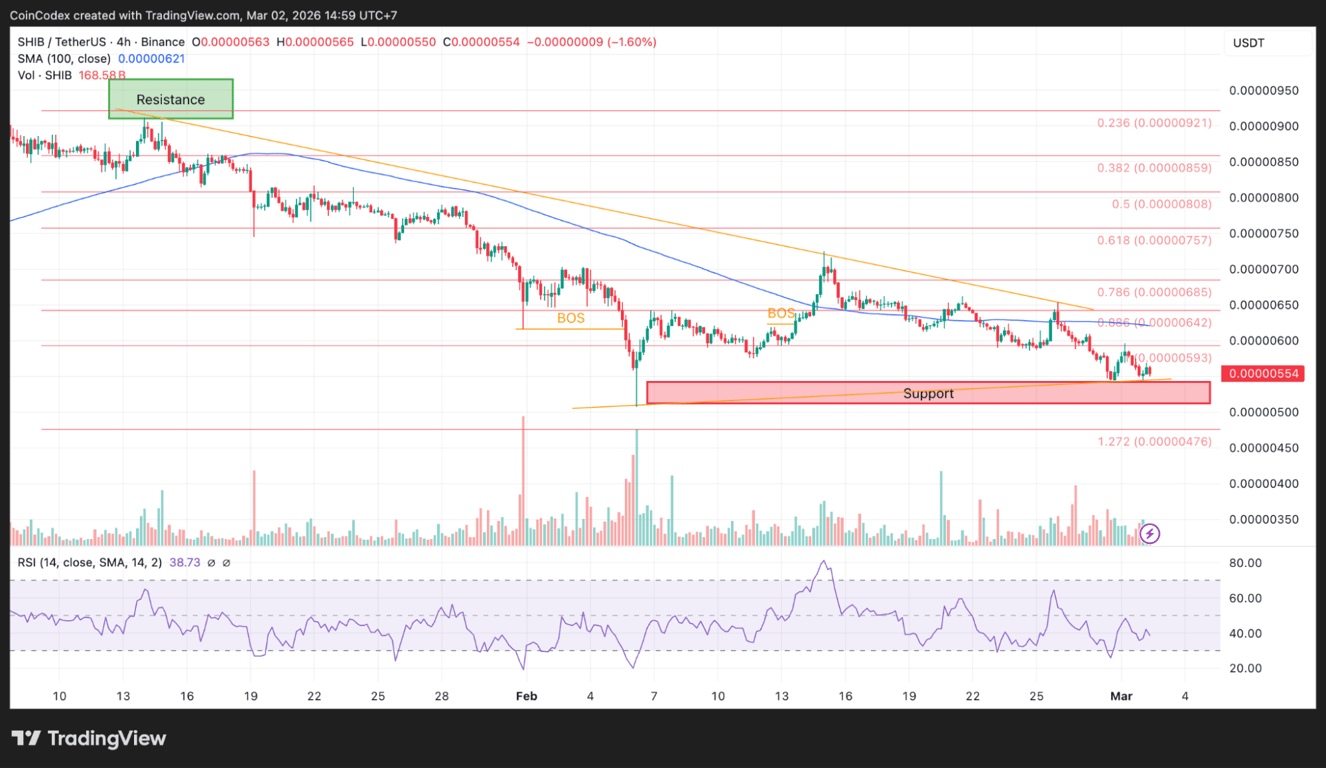Click the second ∅ icon in RSI legend

228,563
